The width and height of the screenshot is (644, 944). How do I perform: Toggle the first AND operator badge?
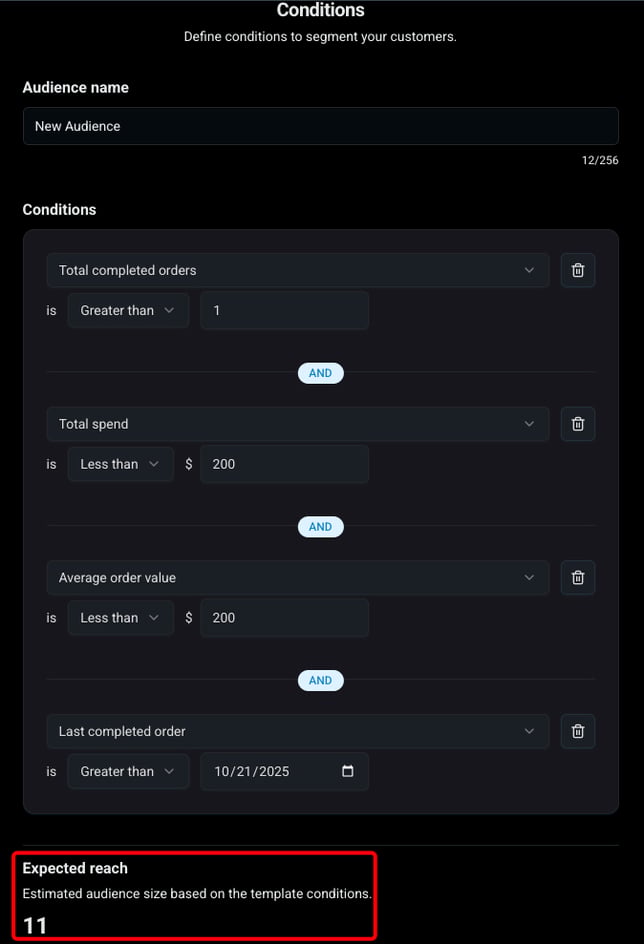click(321, 373)
